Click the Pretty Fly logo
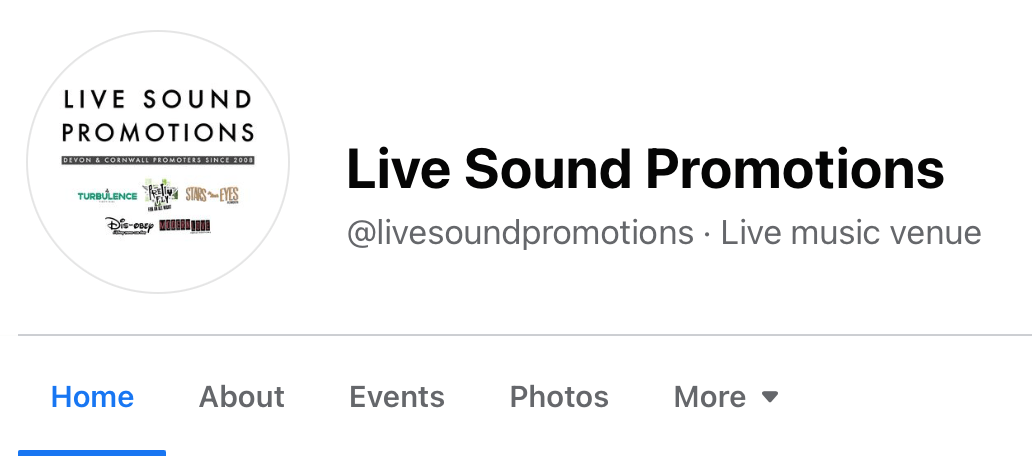The image size is (1032, 456). coord(161,194)
